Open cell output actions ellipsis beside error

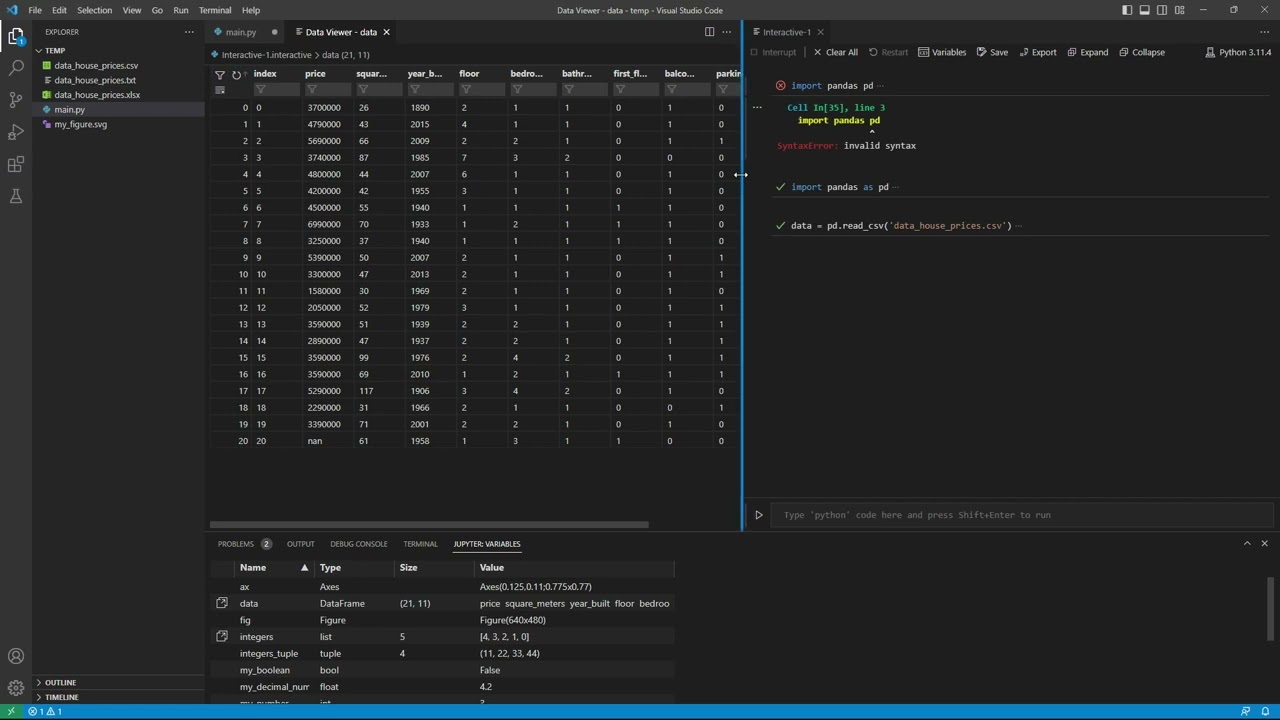pyautogui.click(x=757, y=107)
